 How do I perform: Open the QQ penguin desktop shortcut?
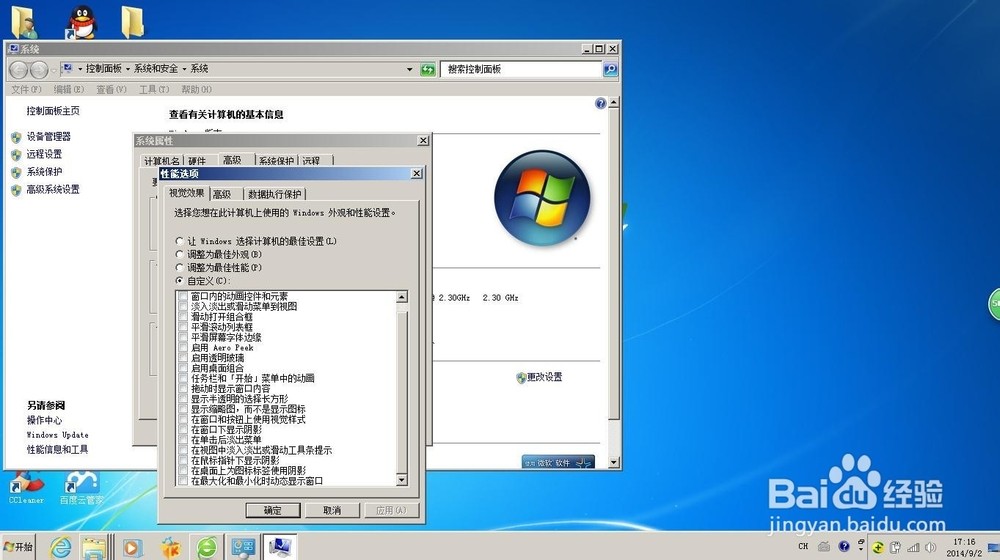[x=82, y=22]
